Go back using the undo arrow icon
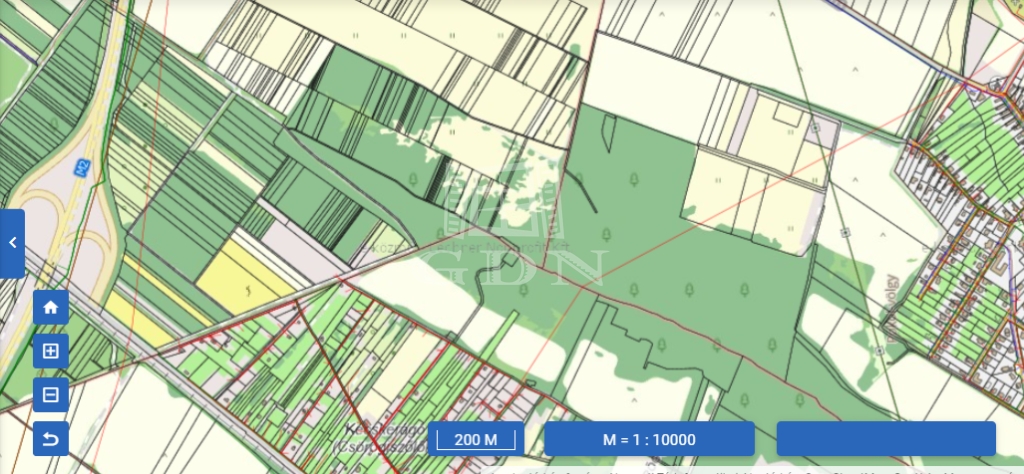 [x=51, y=438]
